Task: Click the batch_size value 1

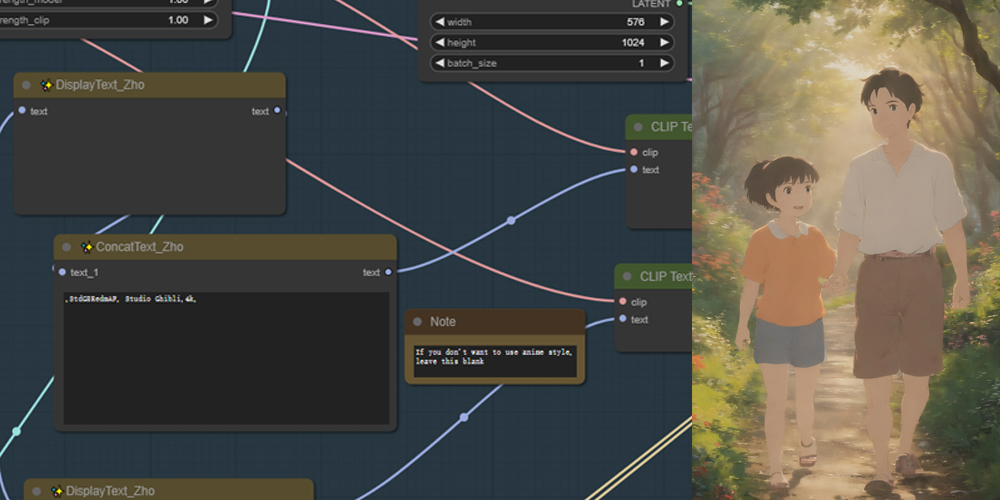Action: pyautogui.click(x=642, y=63)
